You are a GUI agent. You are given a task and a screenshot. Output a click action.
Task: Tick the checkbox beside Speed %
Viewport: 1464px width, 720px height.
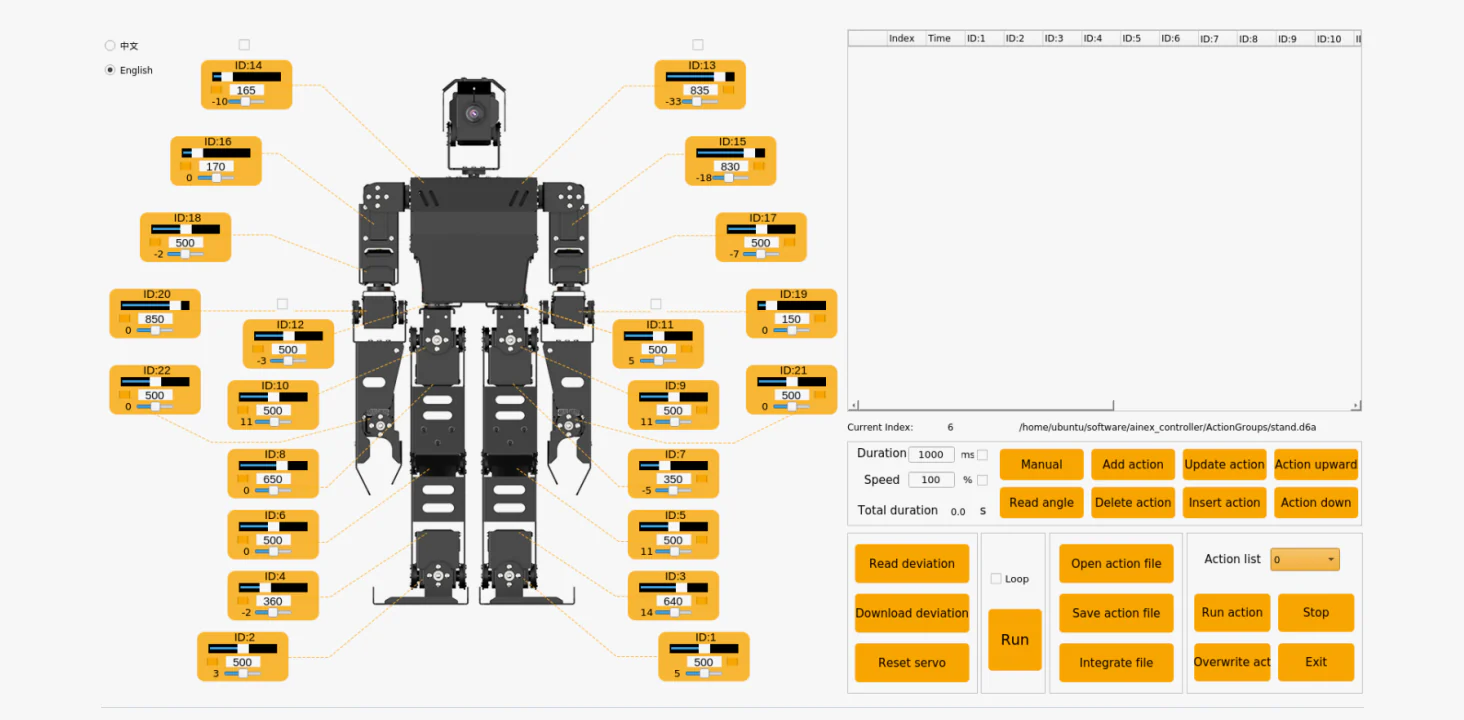[982, 480]
